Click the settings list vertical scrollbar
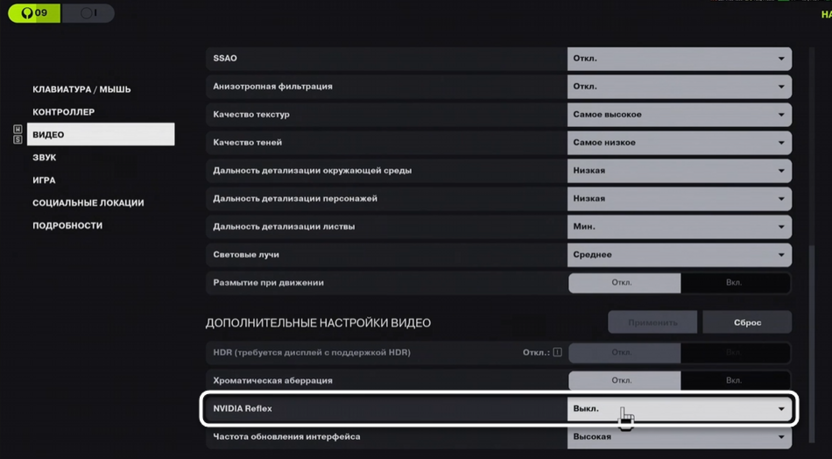This screenshot has width=832, height=459. point(811,345)
